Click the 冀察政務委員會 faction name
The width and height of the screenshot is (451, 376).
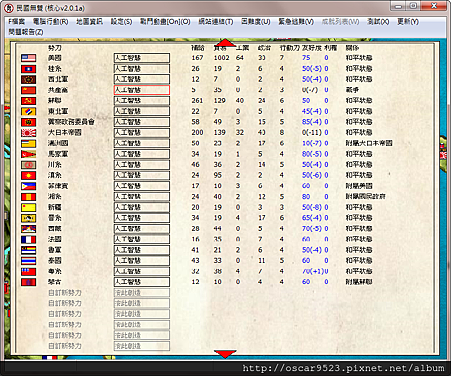point(71,122)
